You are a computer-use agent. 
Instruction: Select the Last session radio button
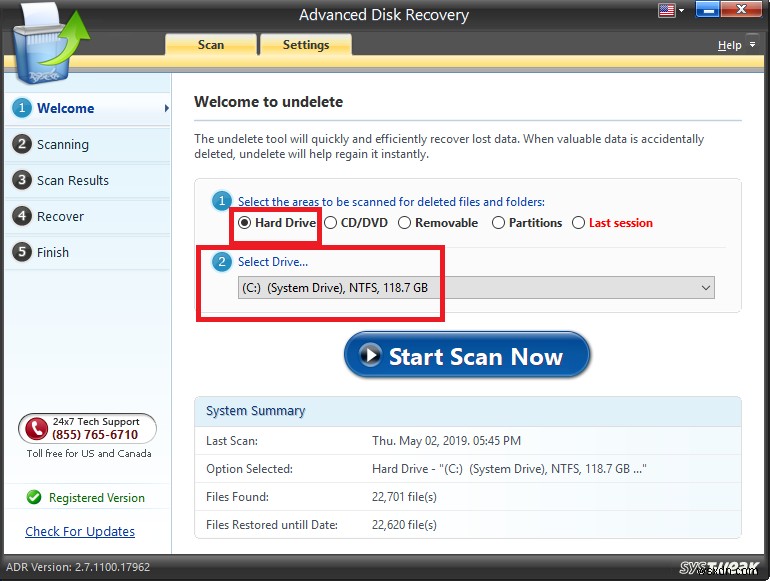578,223
